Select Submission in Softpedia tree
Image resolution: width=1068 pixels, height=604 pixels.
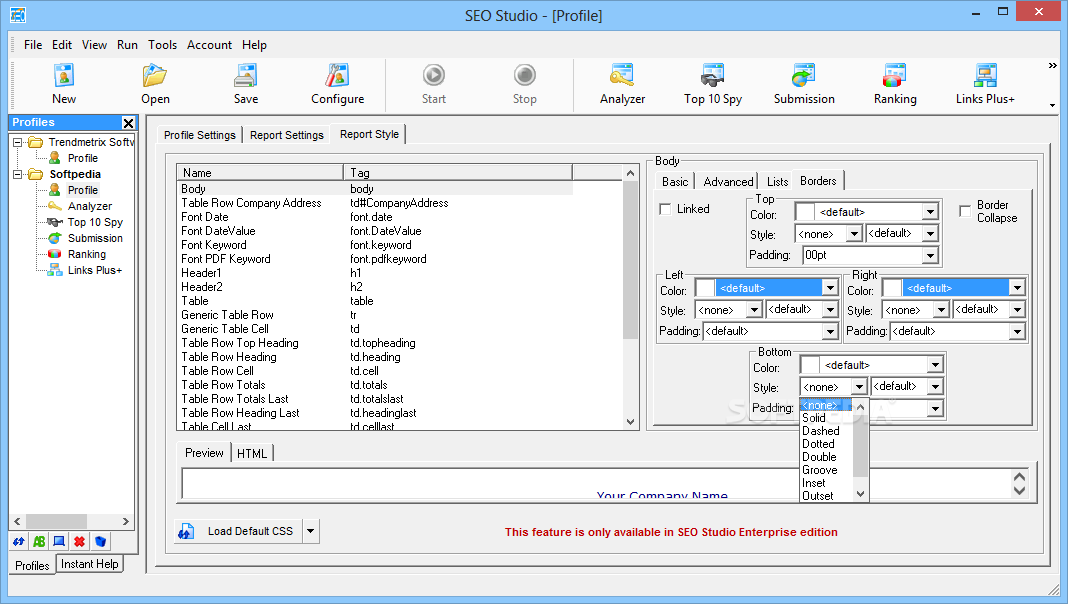(x=95, y=238)
